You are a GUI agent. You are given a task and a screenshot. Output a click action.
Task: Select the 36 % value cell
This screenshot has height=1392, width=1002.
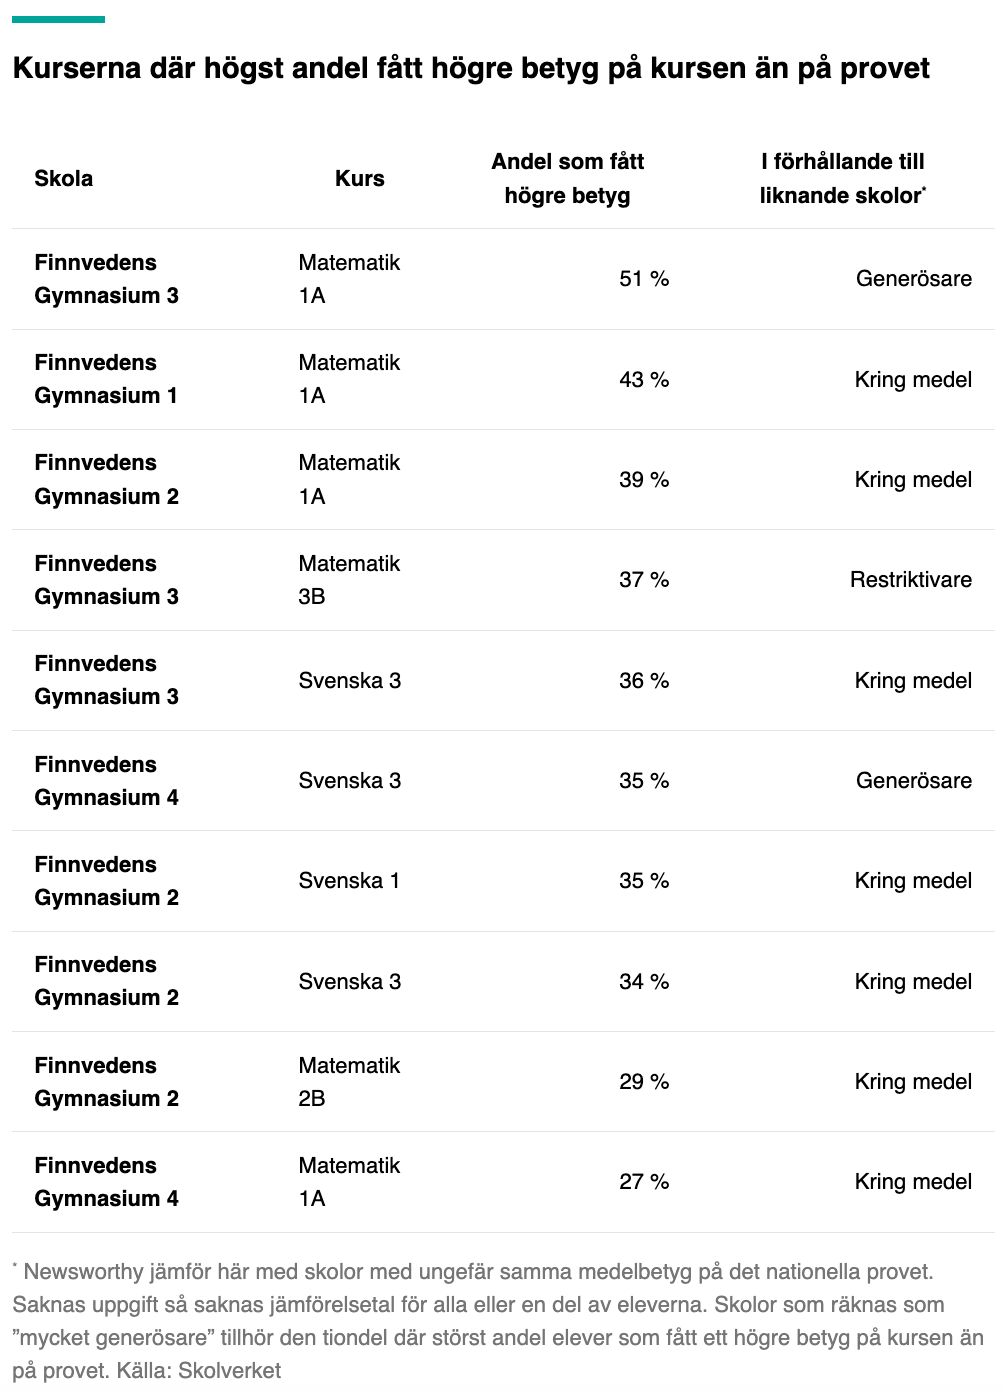(x=644, y=681)
